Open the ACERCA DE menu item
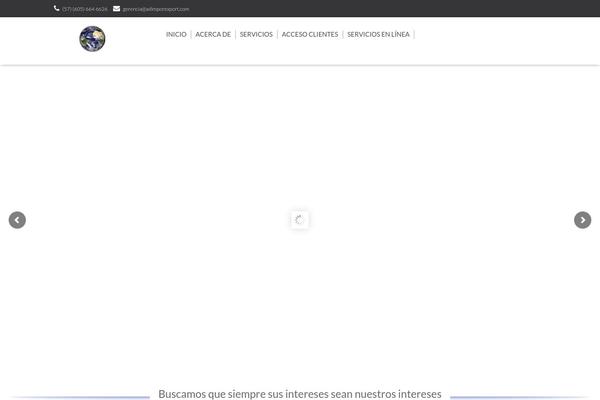 [x=213, y=34]
